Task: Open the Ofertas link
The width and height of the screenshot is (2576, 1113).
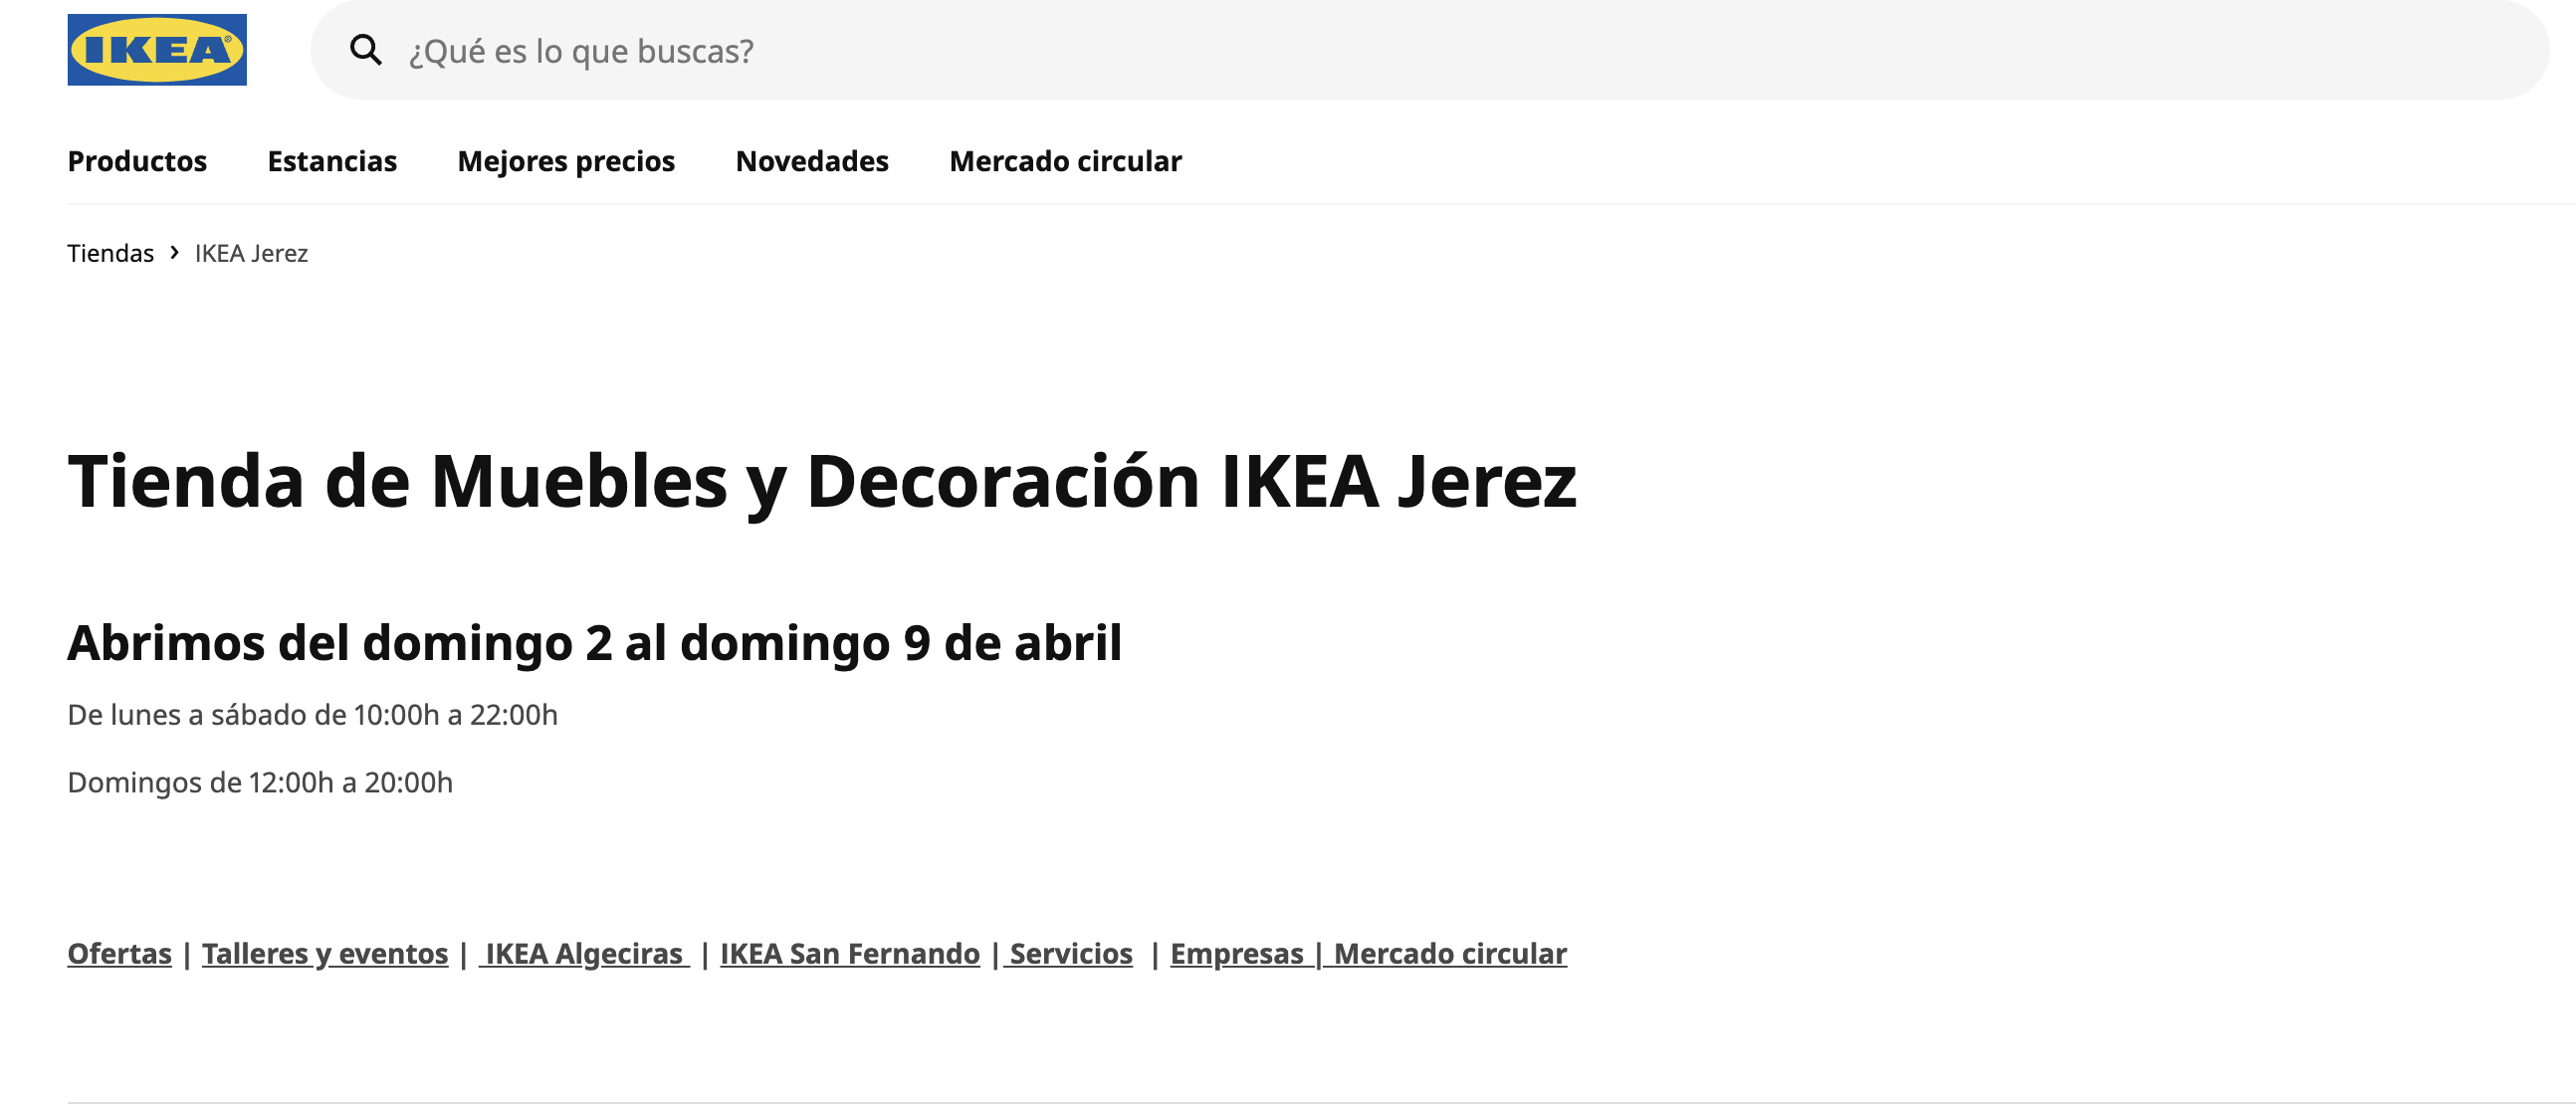Action: click(x=119, y=953)
